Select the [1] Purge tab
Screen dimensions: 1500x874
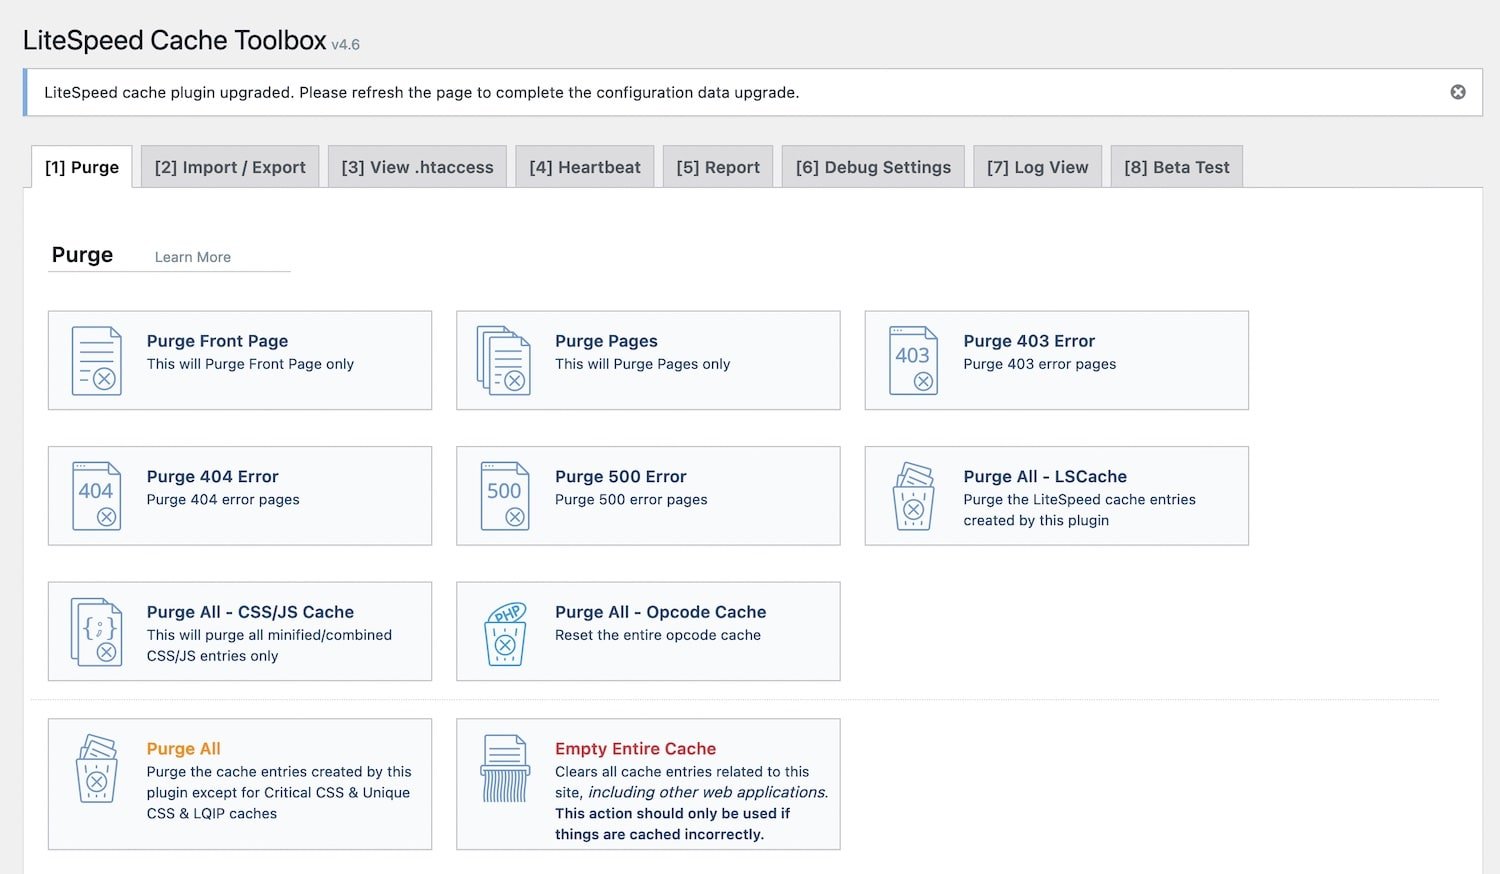82,167
